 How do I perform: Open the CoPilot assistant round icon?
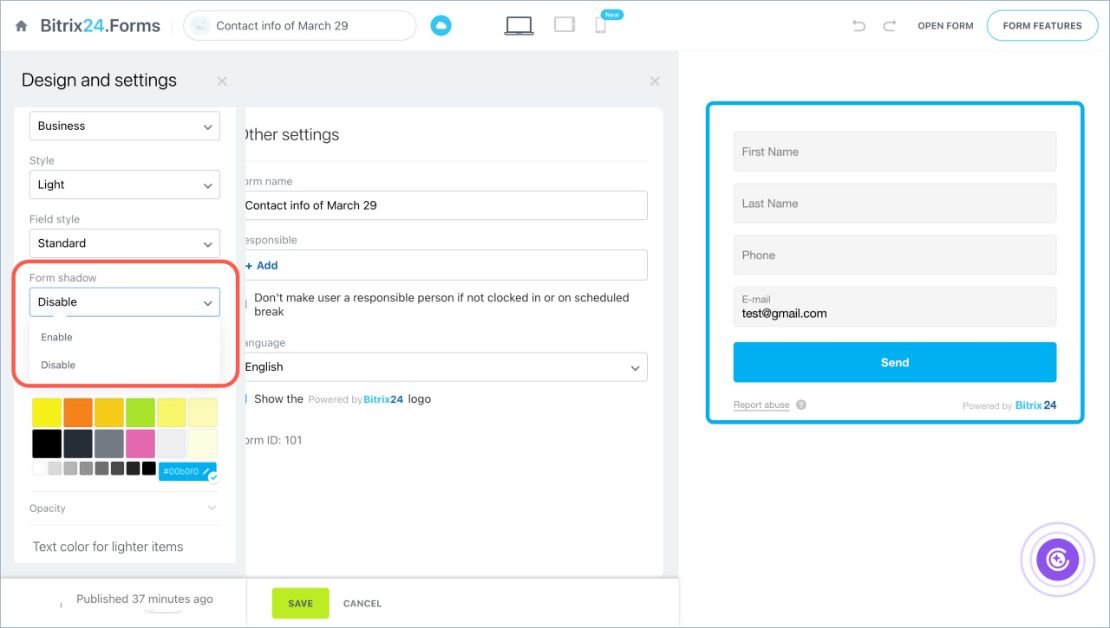[1058, 559]
